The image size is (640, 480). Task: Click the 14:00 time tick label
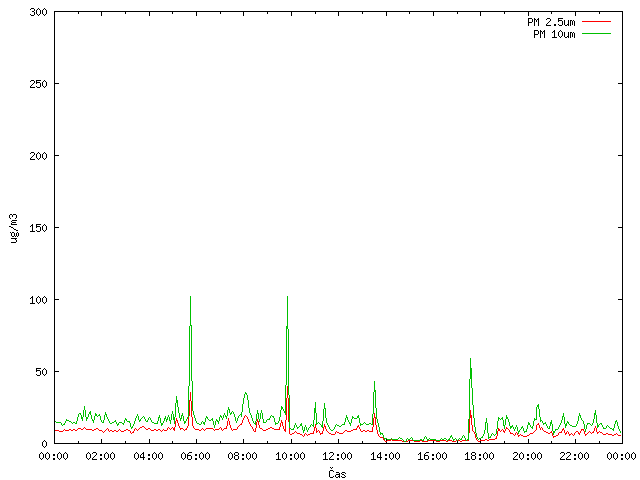(385, 456)
